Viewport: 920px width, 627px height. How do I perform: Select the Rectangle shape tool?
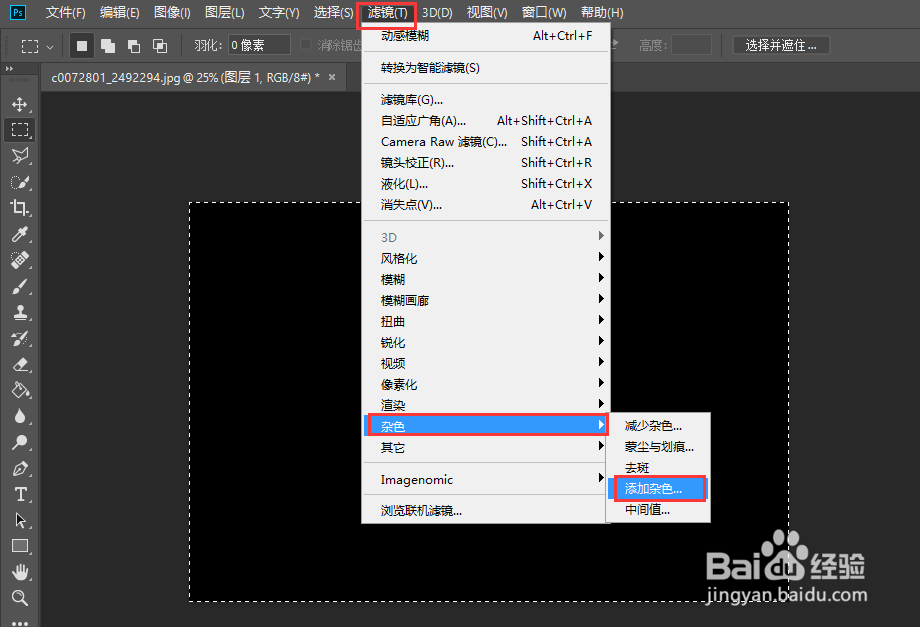click(x=20, y=546)
